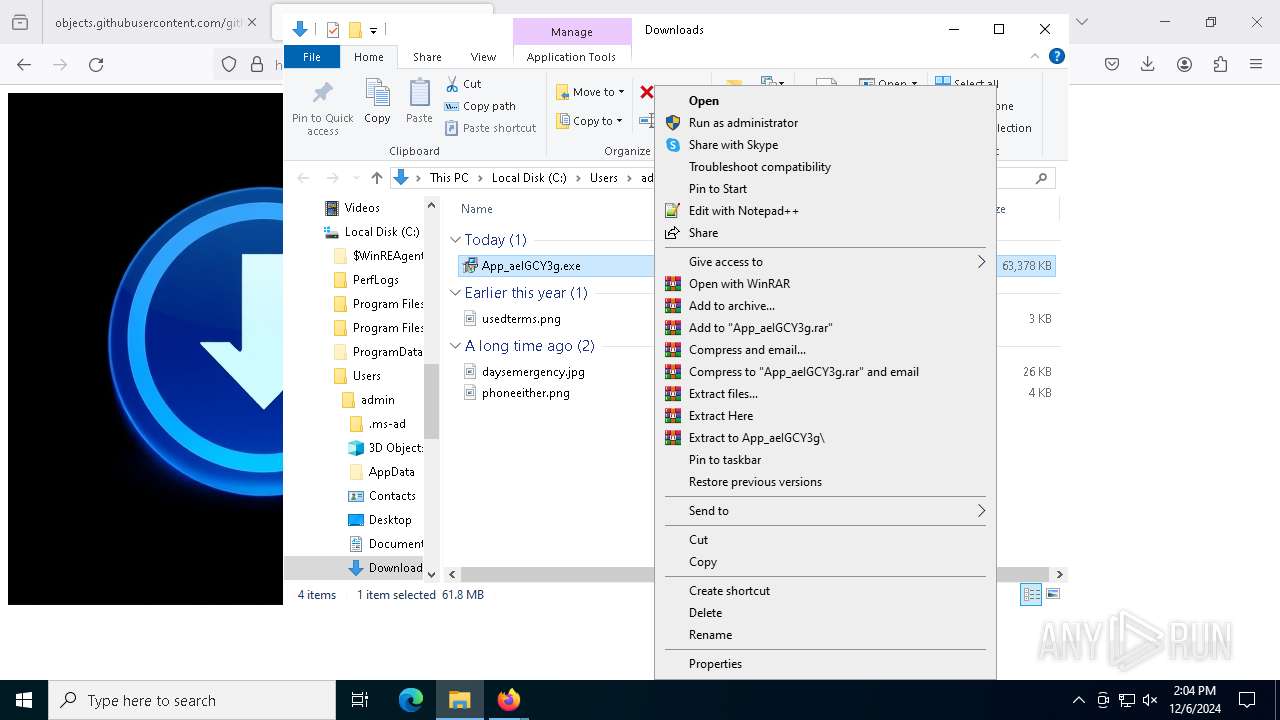The height and width of the screenshot is (720, 1280).
Task: Select the phoneeither.png file
Action: click(x=525, y=393)
